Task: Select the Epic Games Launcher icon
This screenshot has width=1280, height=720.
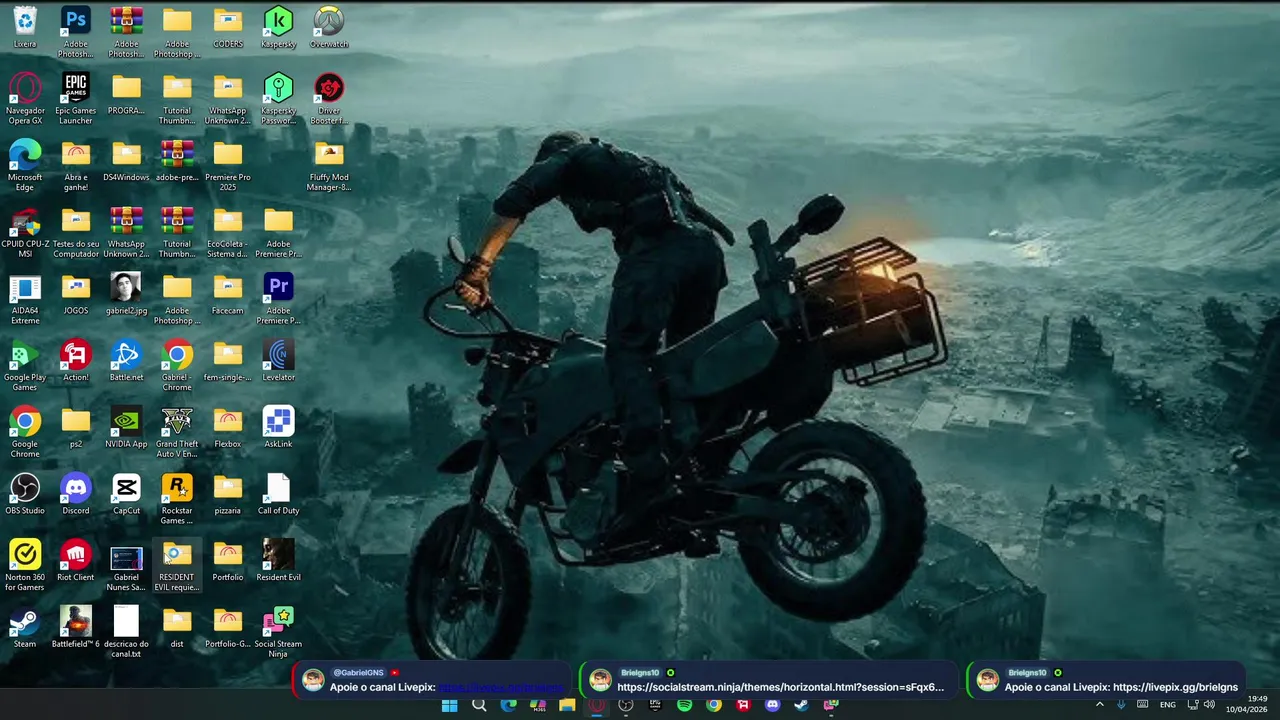Action: (76, 98)
